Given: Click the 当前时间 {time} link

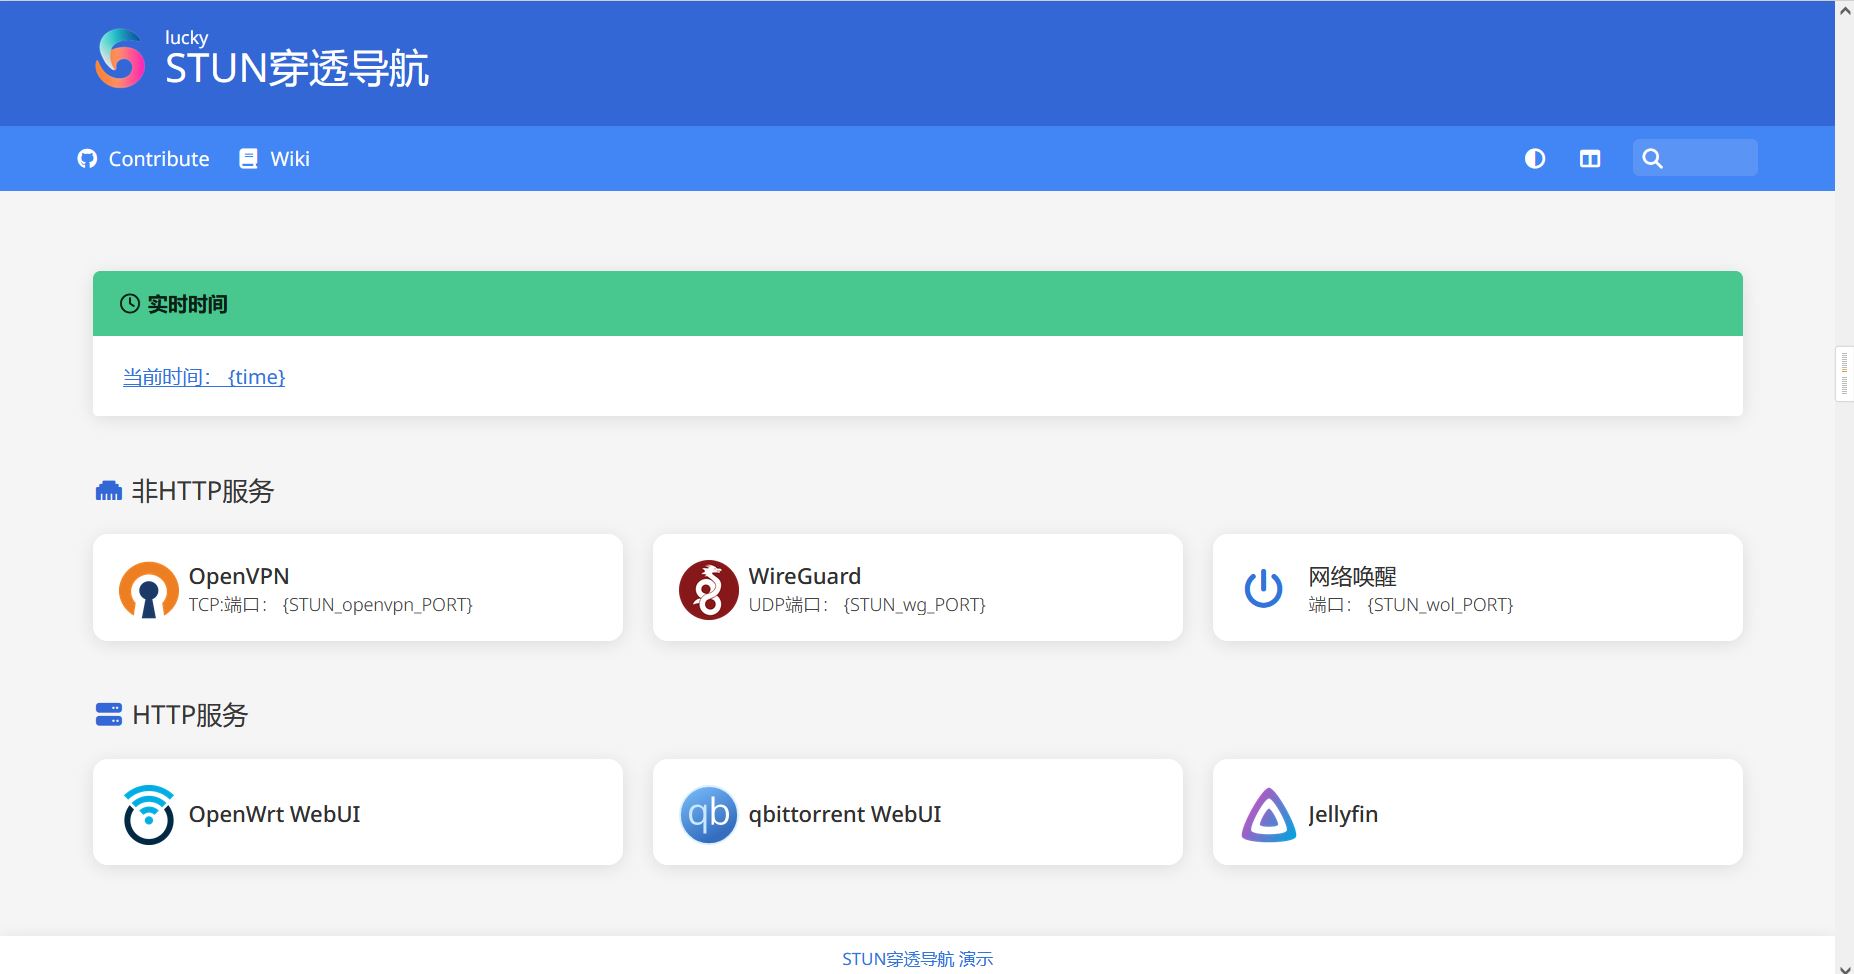Looking at the screenshot, I should pyautogui.click(x=204, y=377).
